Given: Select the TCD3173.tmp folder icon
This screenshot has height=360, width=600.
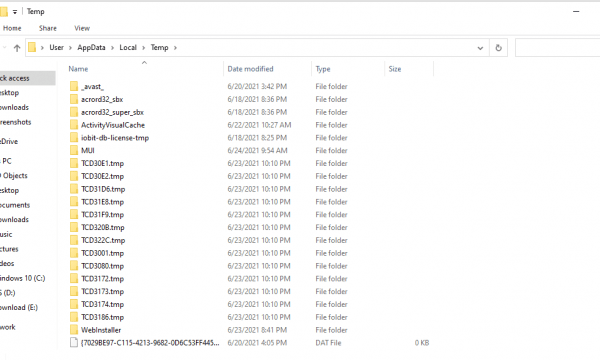Looking at the screenshot, I should click(x=74, y=291).
